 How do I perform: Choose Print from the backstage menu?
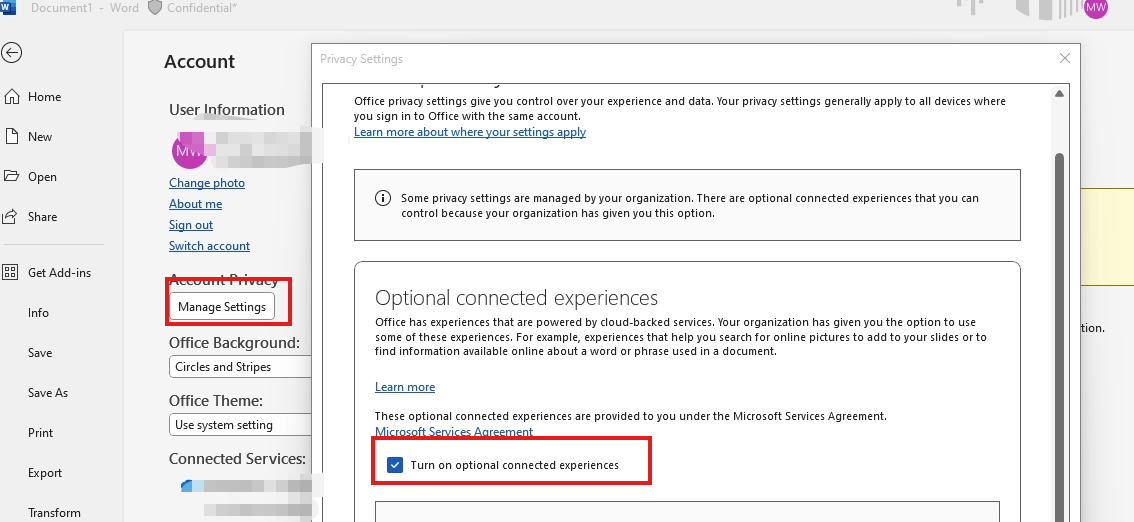[40, 433]
